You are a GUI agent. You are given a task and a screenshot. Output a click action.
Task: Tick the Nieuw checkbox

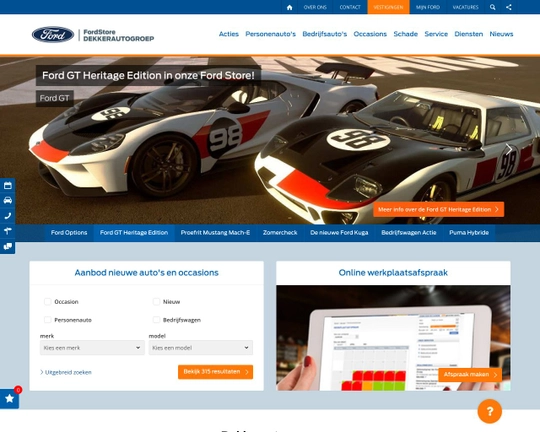point(156,302)
